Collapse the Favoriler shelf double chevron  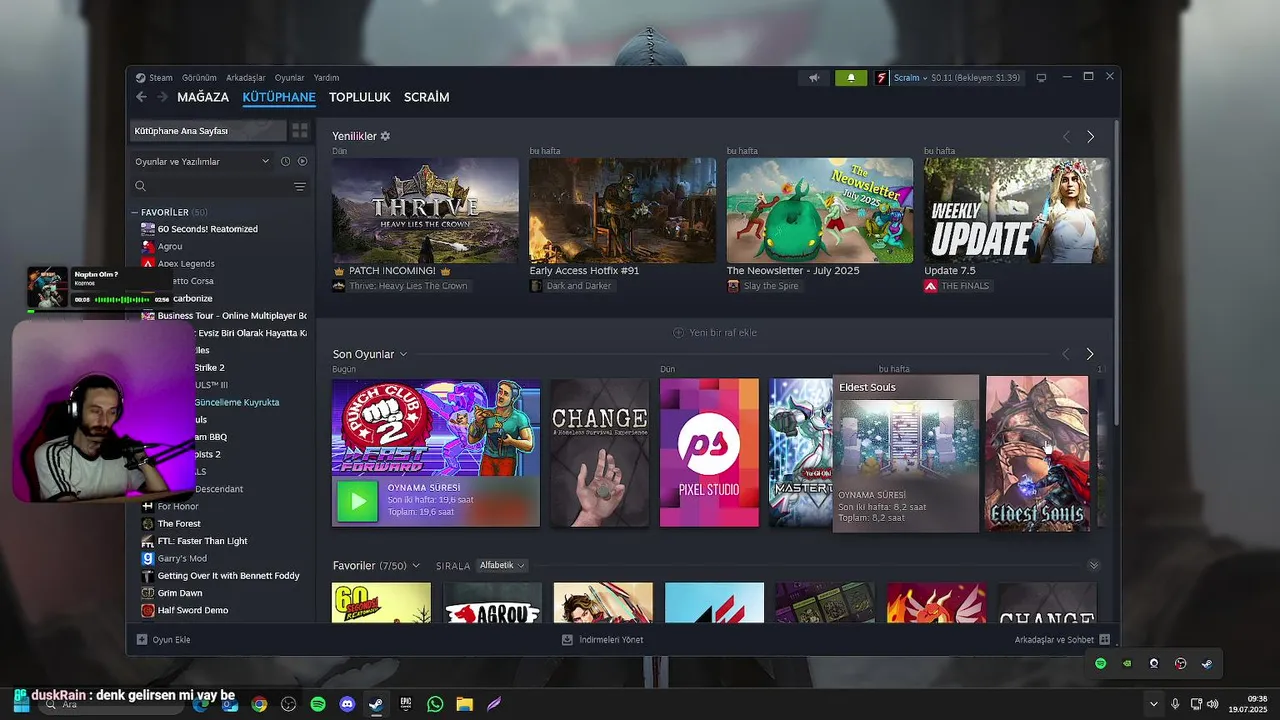click(x=1094, y=565)
